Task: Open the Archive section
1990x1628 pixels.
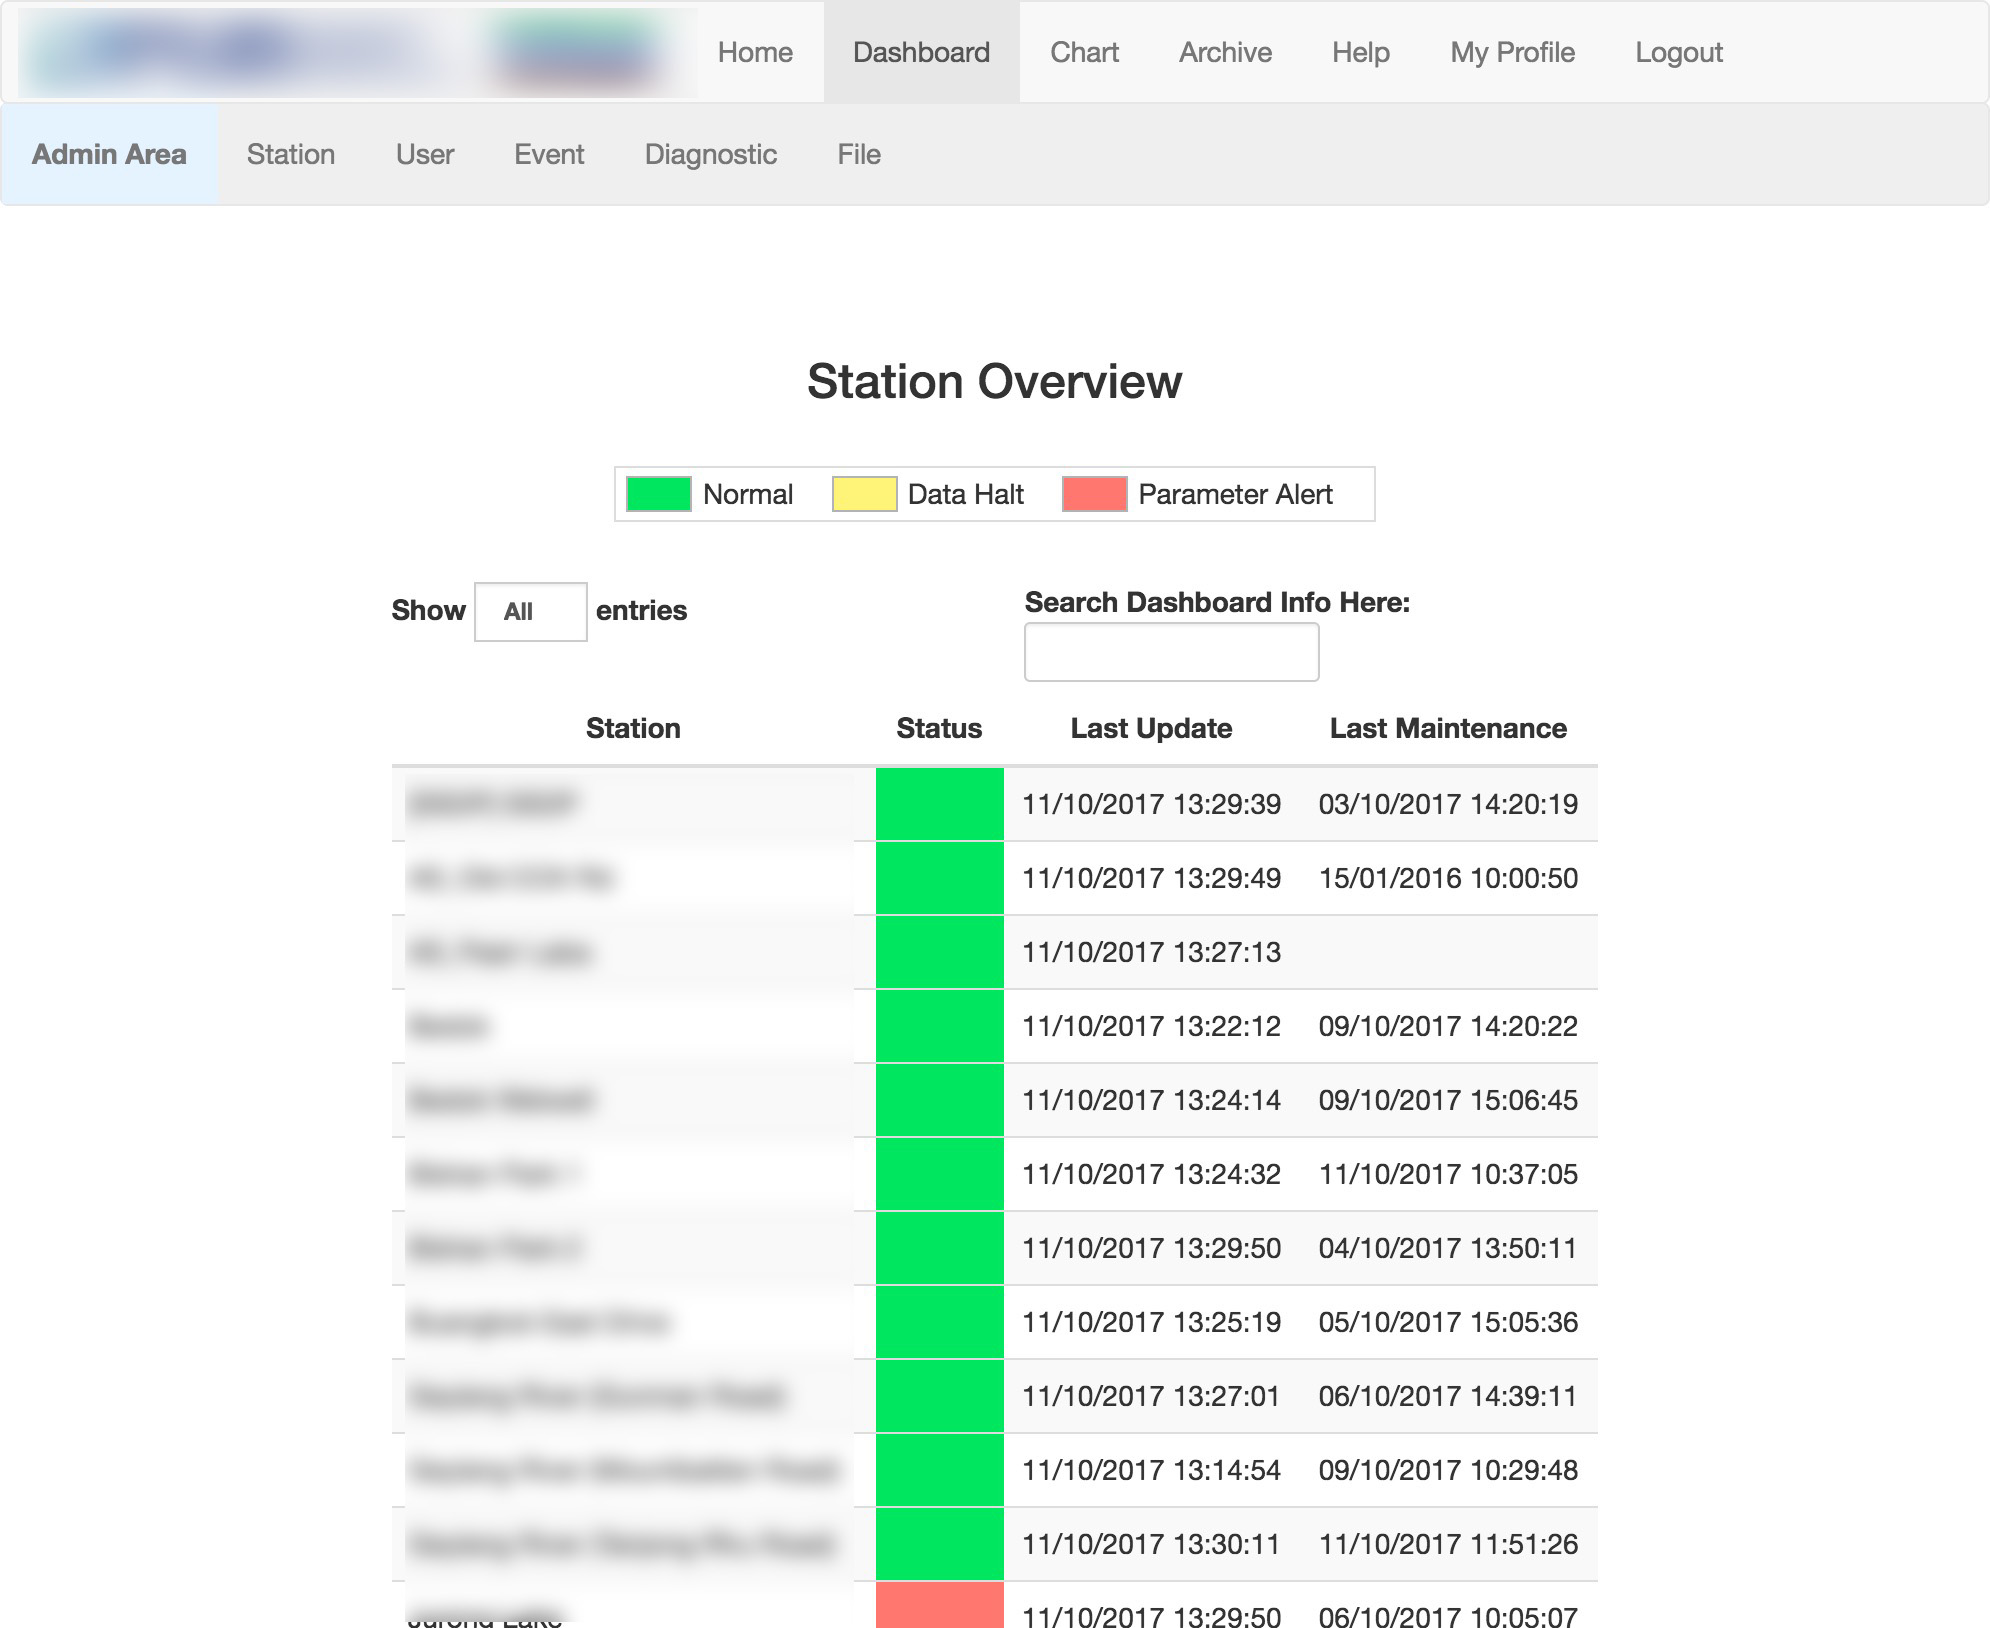Action: [1225, 52]
